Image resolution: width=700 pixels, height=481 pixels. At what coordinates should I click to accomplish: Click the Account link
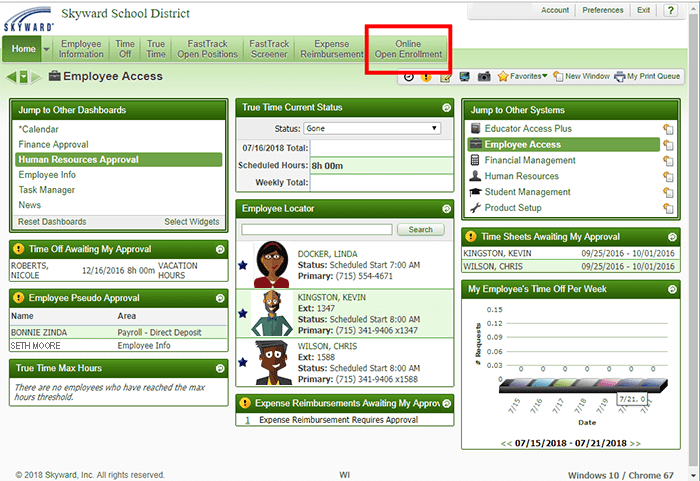click(555, 10)
